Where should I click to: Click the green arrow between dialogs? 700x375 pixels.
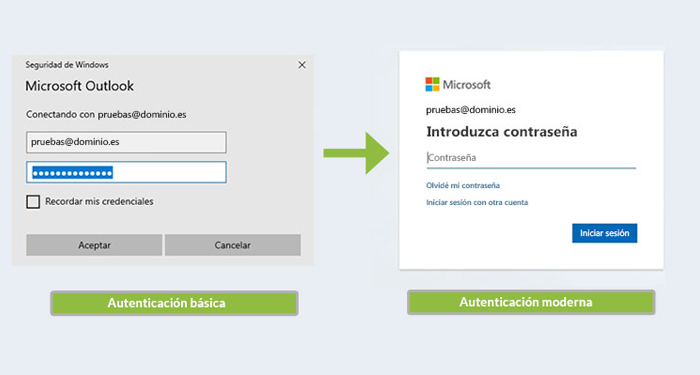(x=356, y=153)
